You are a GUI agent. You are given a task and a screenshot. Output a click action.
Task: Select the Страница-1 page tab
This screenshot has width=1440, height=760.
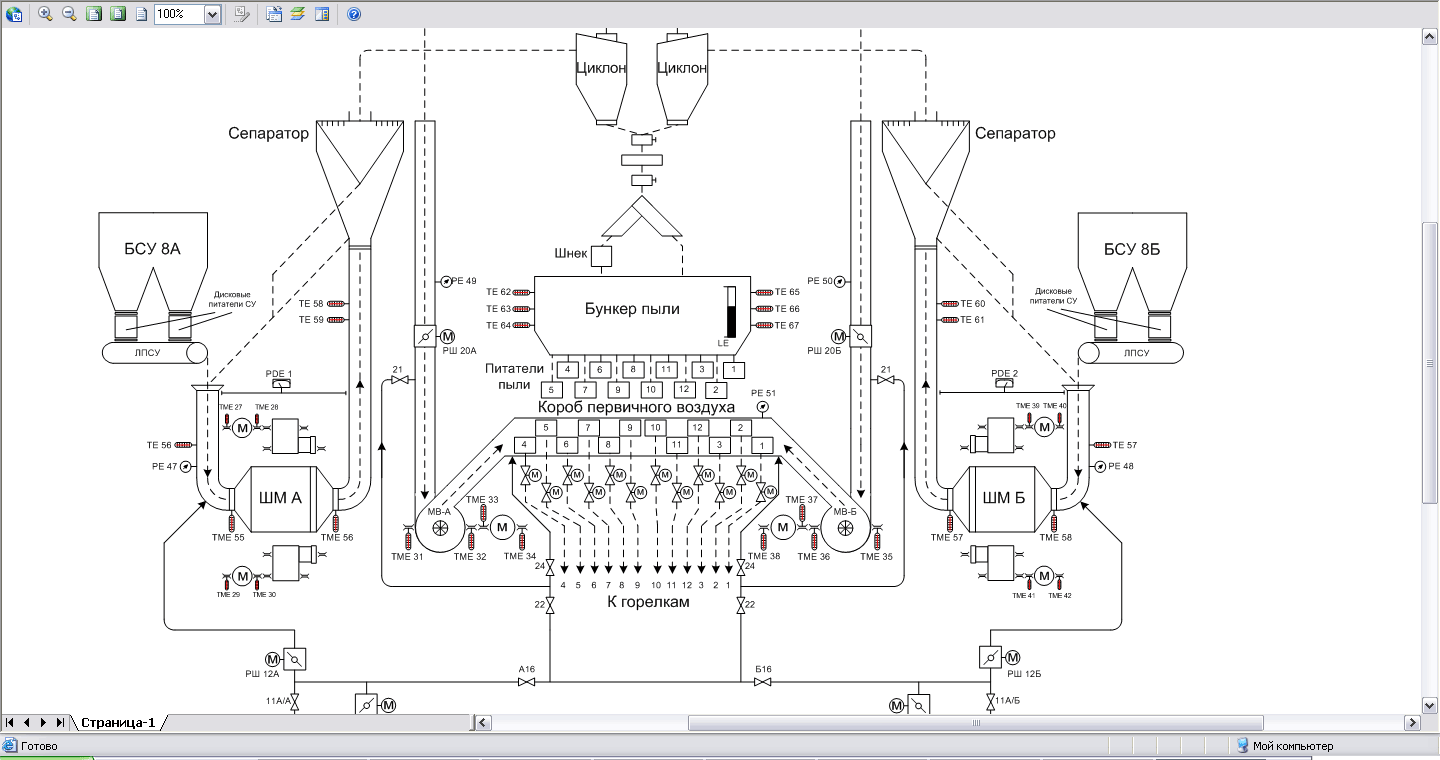point(118,723)
